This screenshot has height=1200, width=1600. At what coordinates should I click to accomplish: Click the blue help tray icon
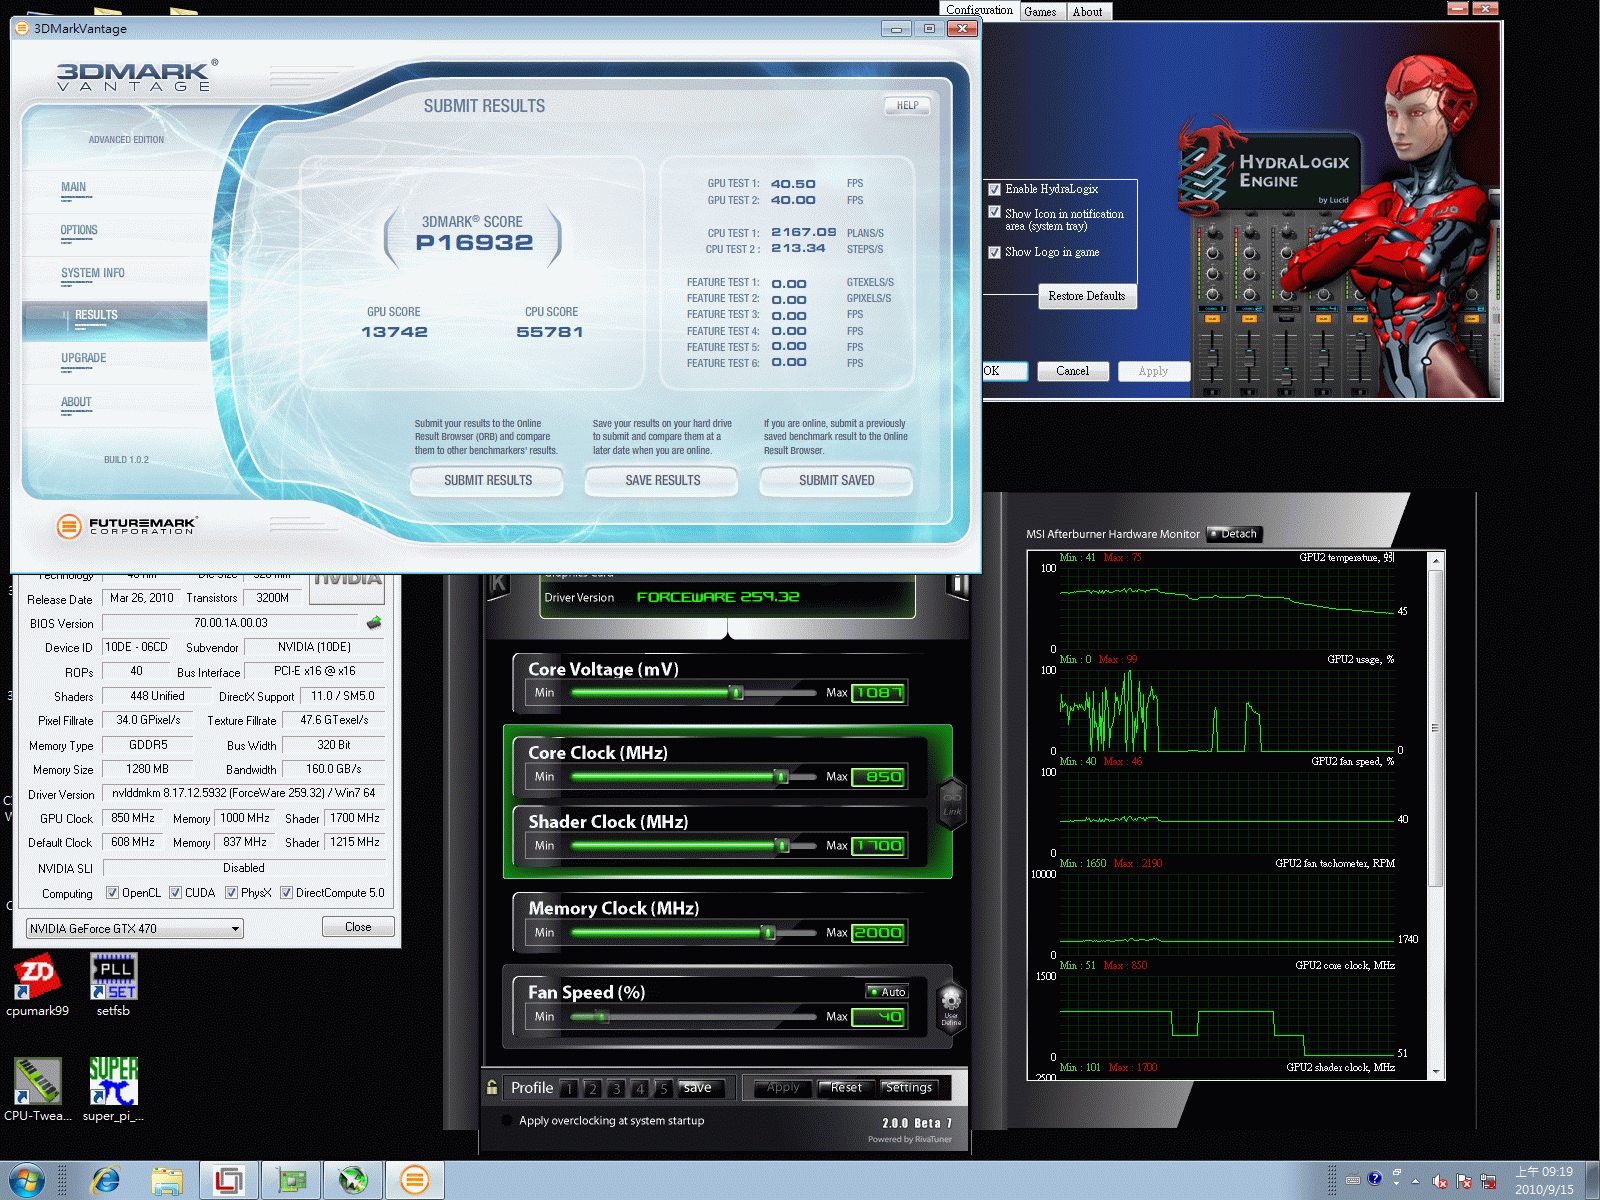tap(1375, 1179)
